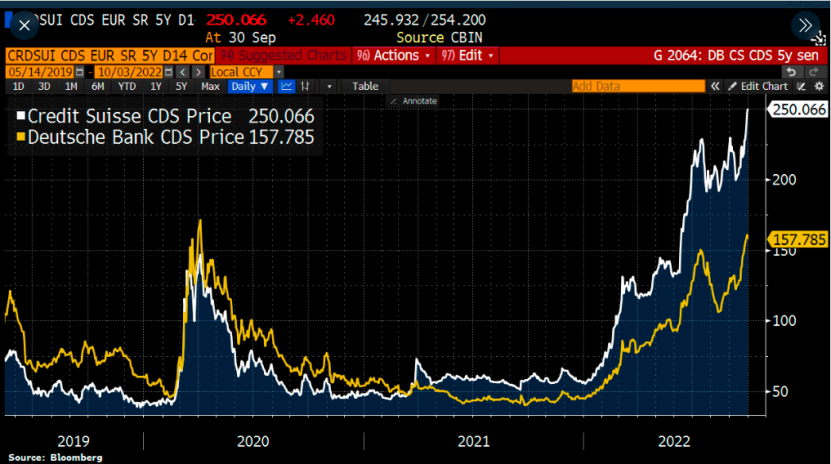Viewport: 831px width, 464px height.
Task: Click the 157.785 yellow axis value label
Action: pos(798,239)
